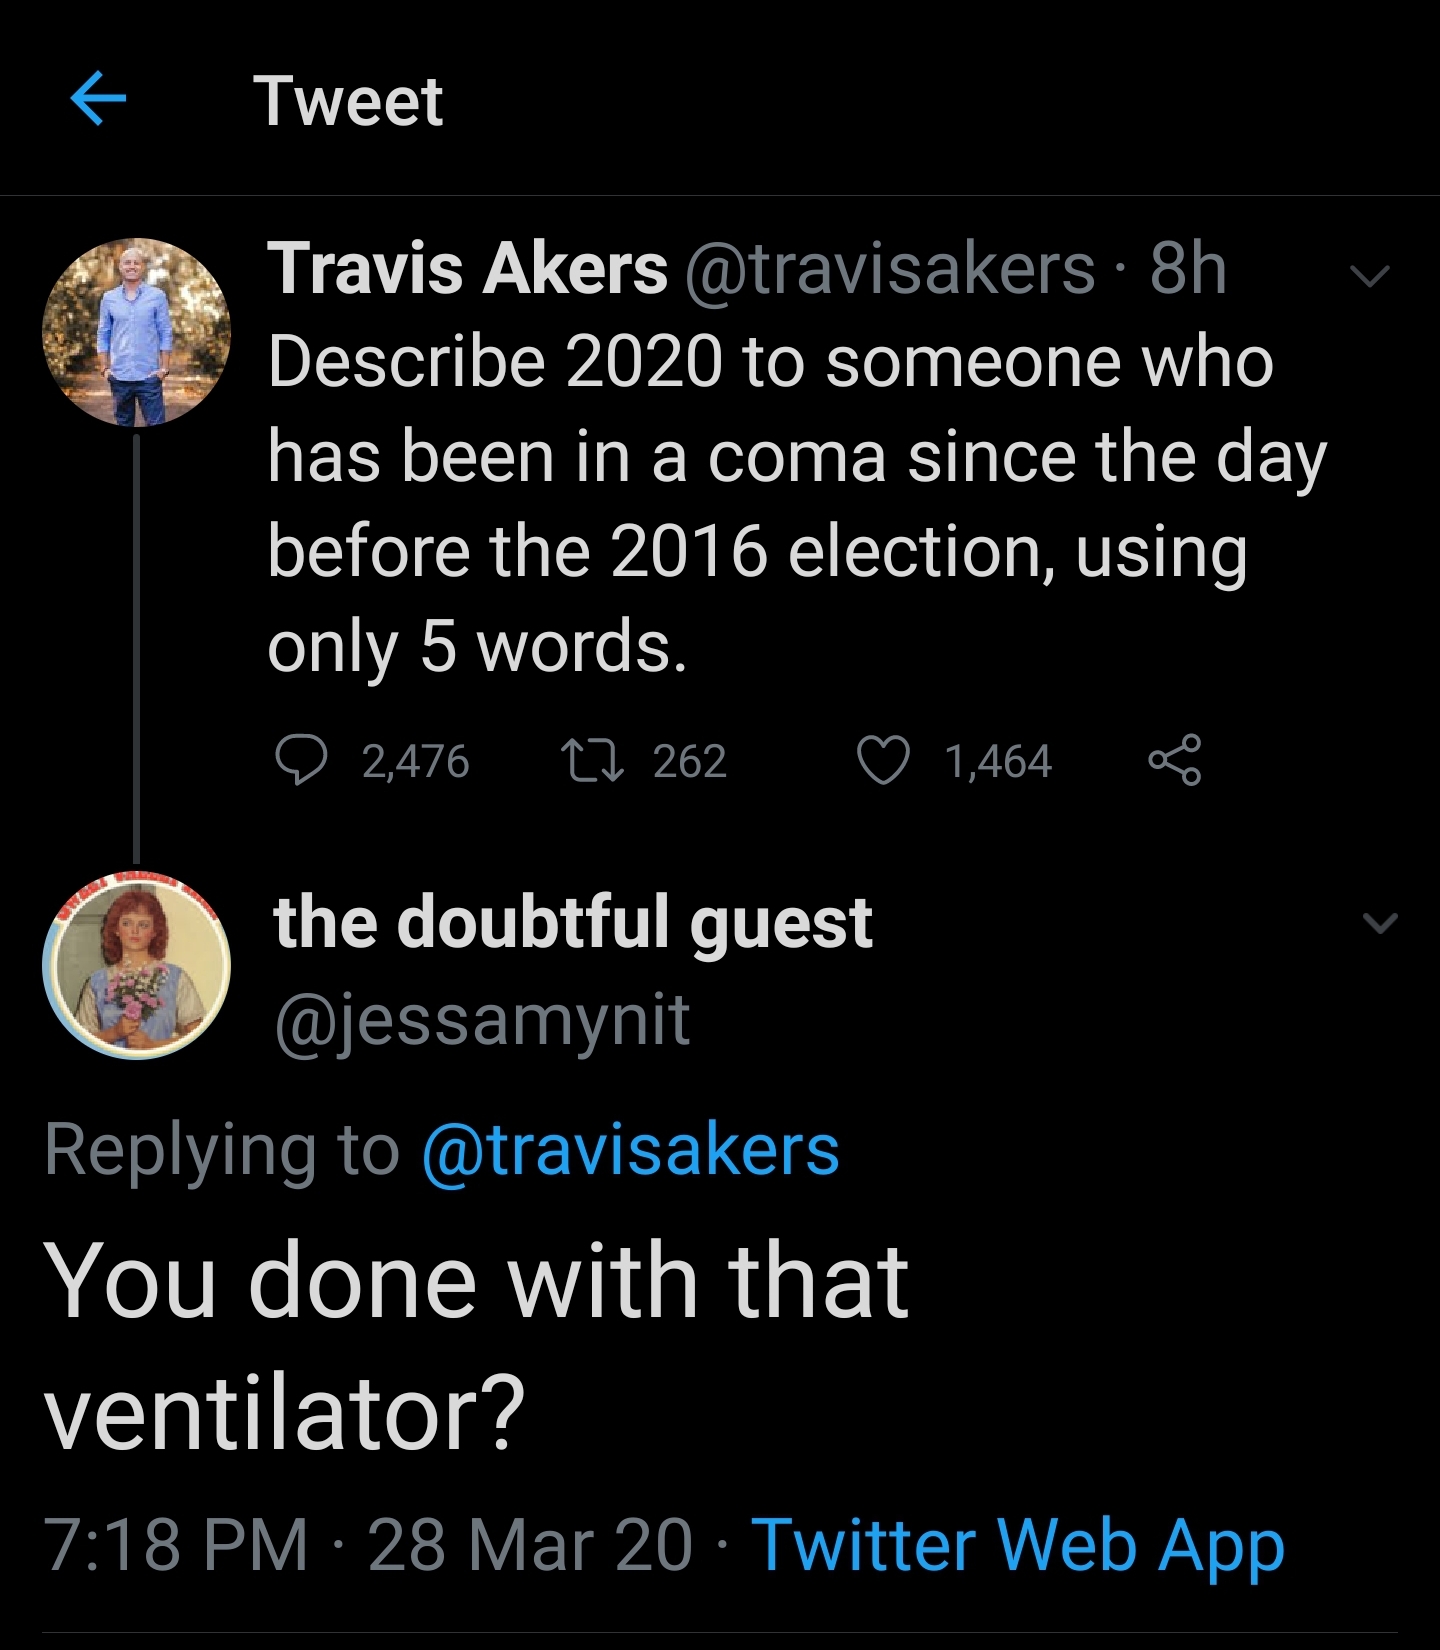
Task: Like the Describe 2020 tweet
Action: [x=883, y=760]
